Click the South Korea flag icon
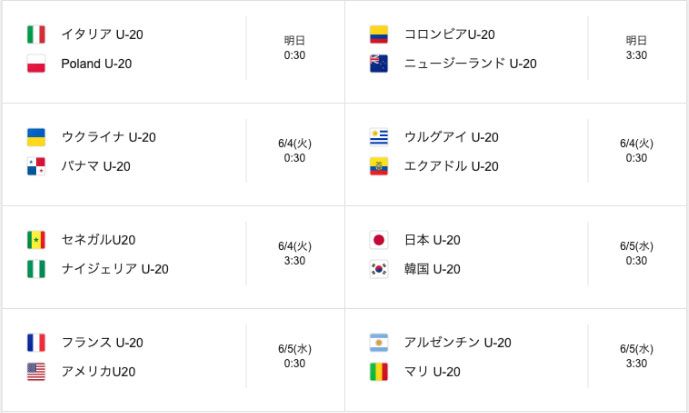This screenshot has width=689, height=413. point(378,269)
